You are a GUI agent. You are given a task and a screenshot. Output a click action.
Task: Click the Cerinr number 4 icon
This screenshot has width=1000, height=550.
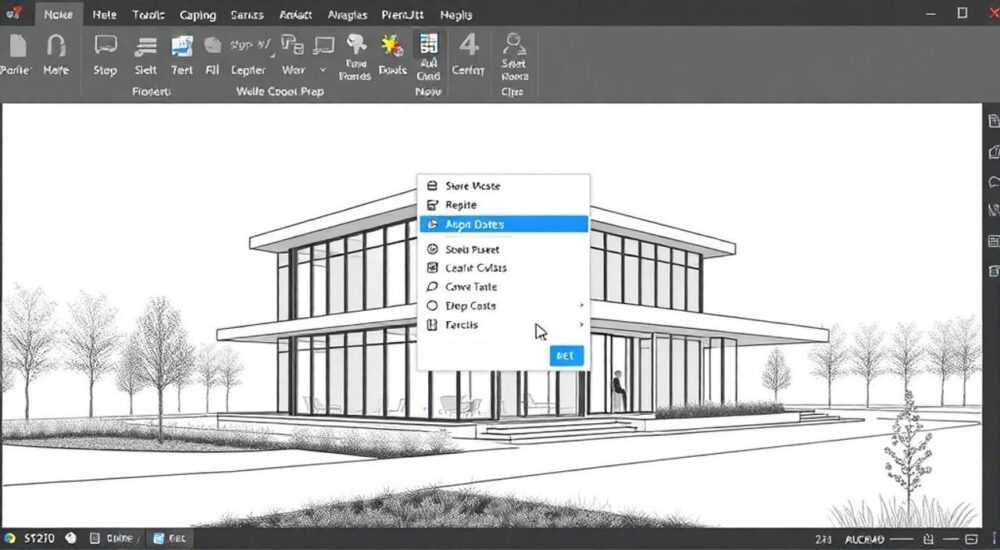point(469,45)
